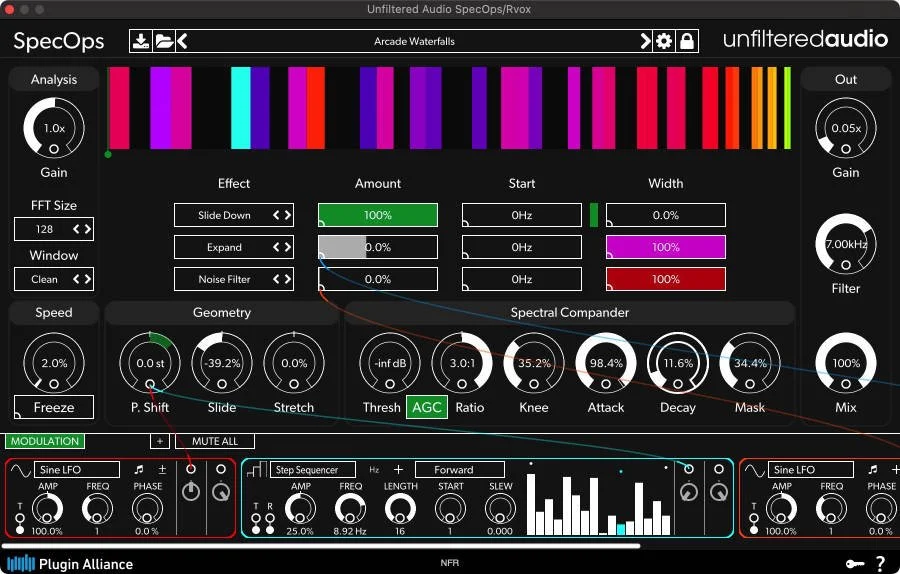Toggle the MODULATION panel button
The image size is (900, 574).
coord(45,441)
